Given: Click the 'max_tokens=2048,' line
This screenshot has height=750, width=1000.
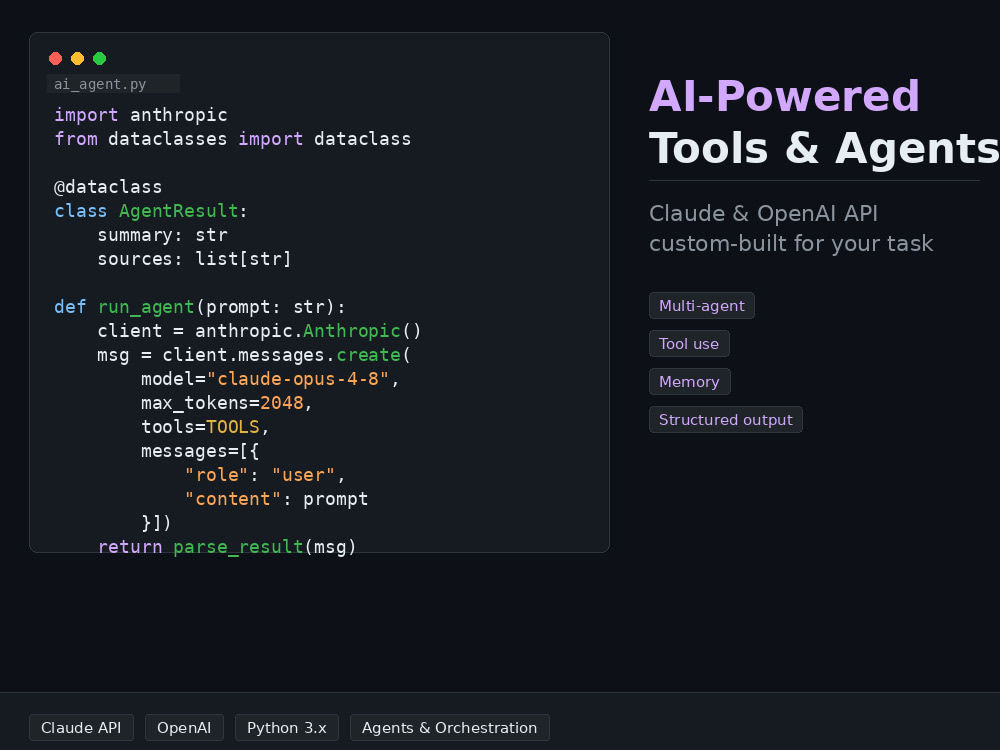Looking at the screenshot, I should (x=226, y=403).
